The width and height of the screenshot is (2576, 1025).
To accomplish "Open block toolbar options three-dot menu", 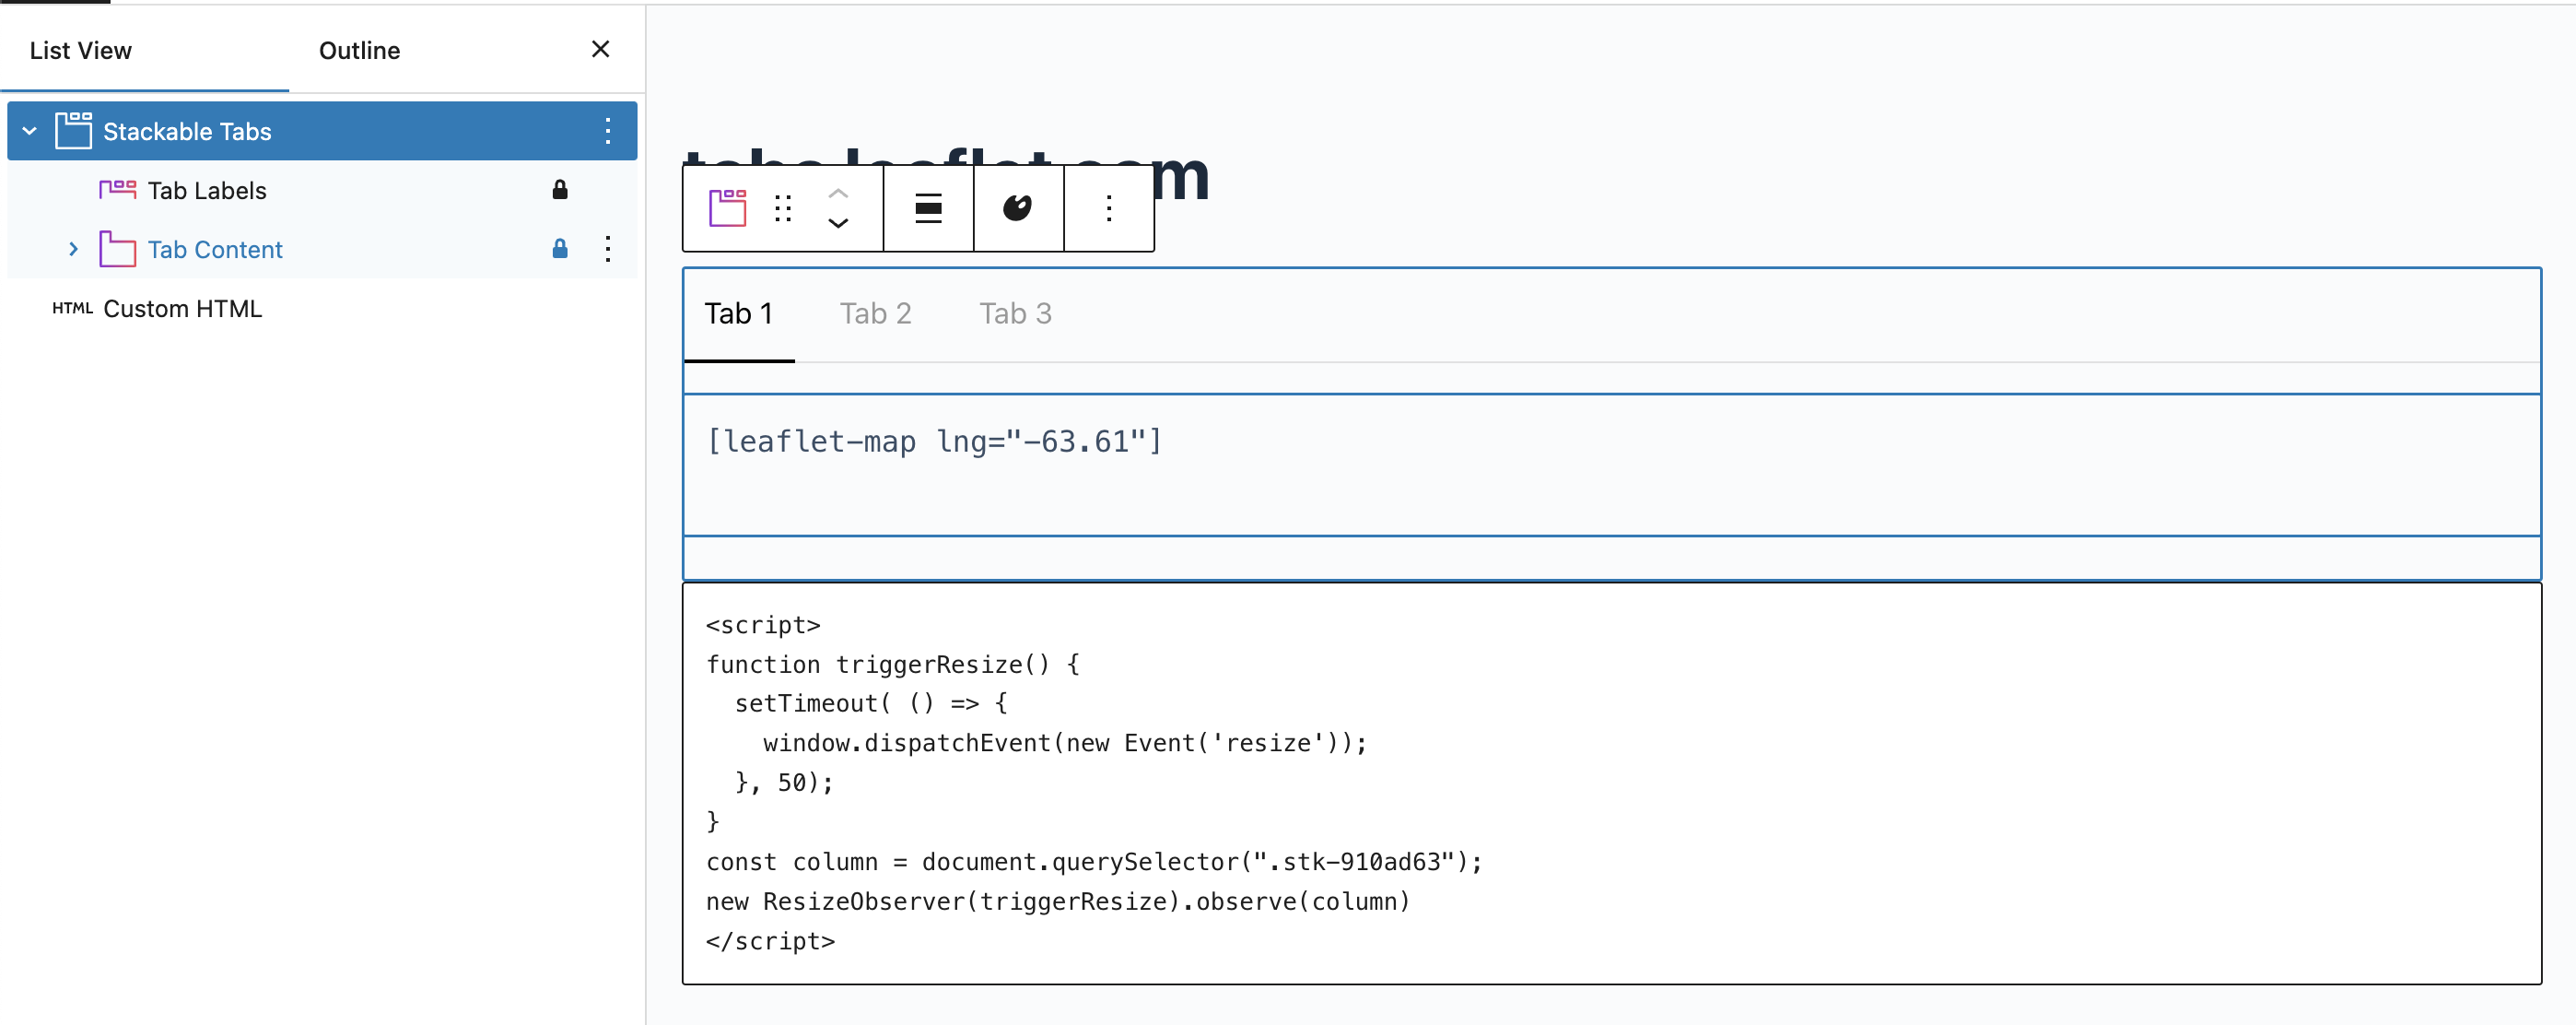I will point(1108,208).
